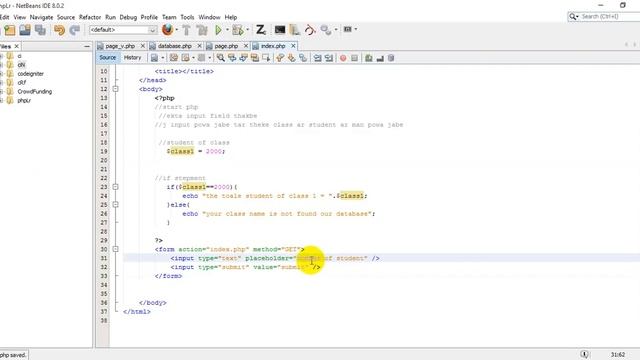Click the Shift Line Left icon
The image size is (640, 360).
(317, 58)
